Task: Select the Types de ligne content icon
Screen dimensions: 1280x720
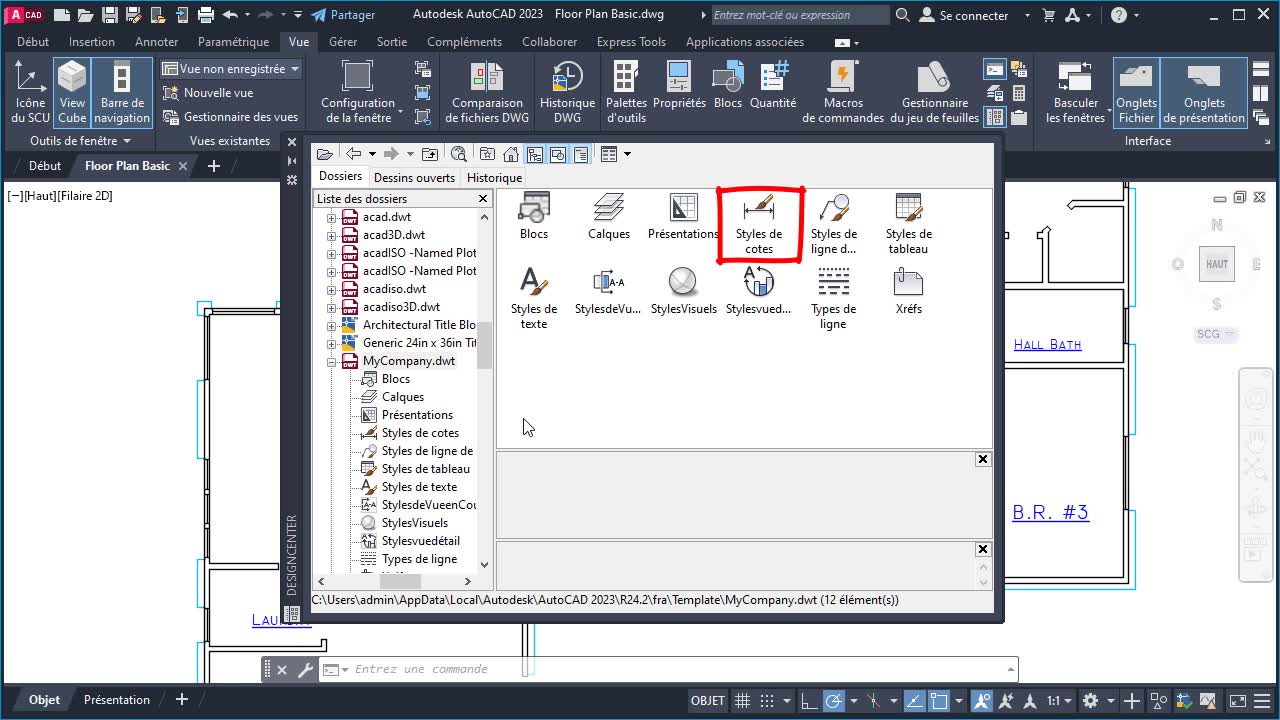Action: coord(833,299)
